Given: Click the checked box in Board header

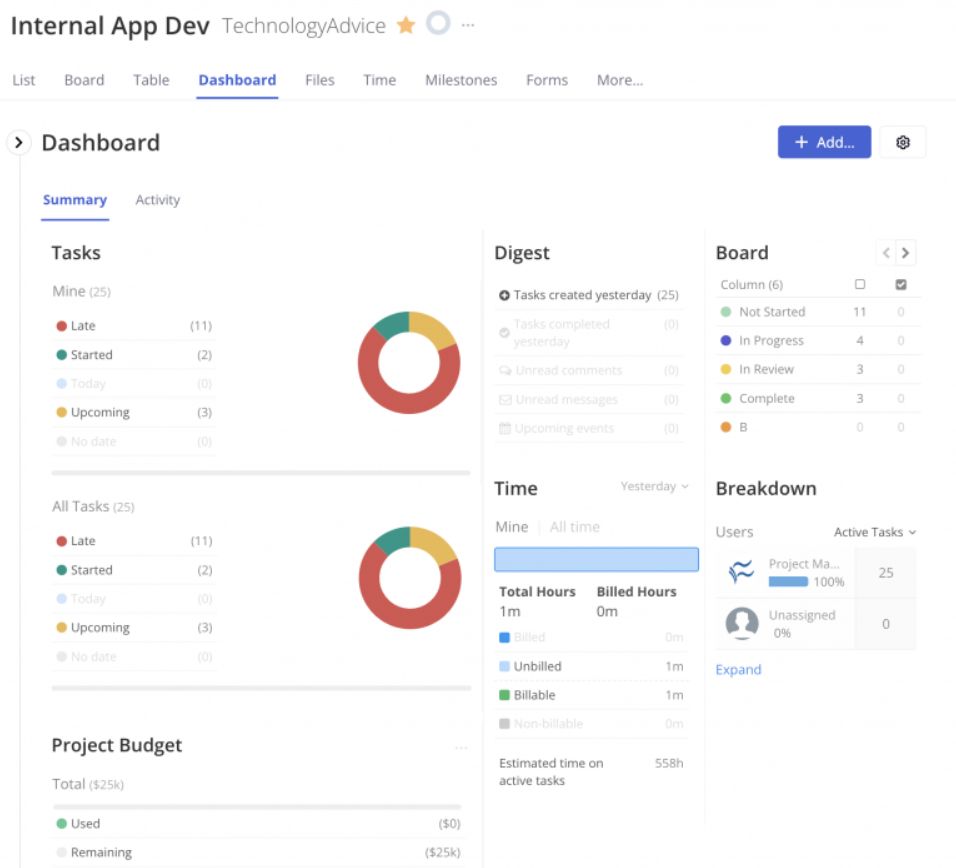Looking at the screenshot, I should pos(901,285).
